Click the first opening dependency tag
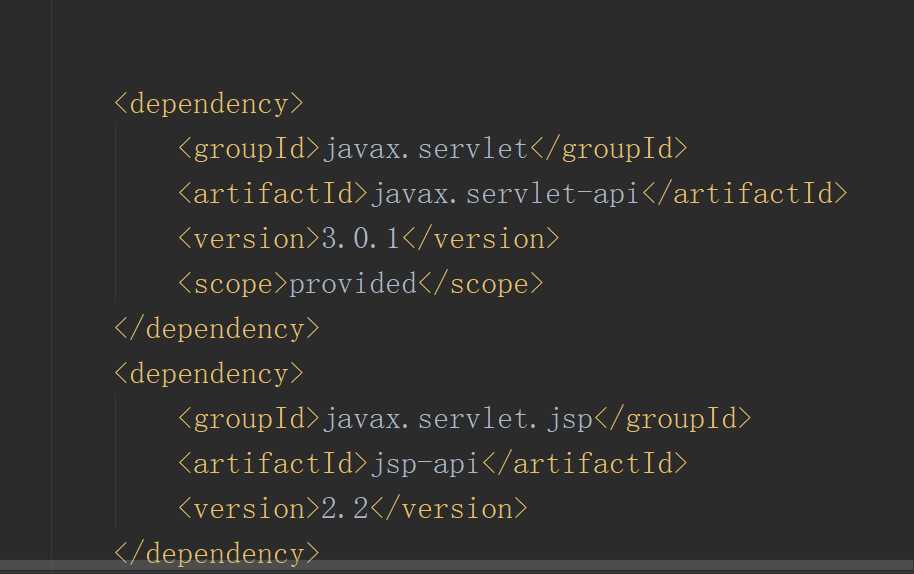 coord(208,104)
